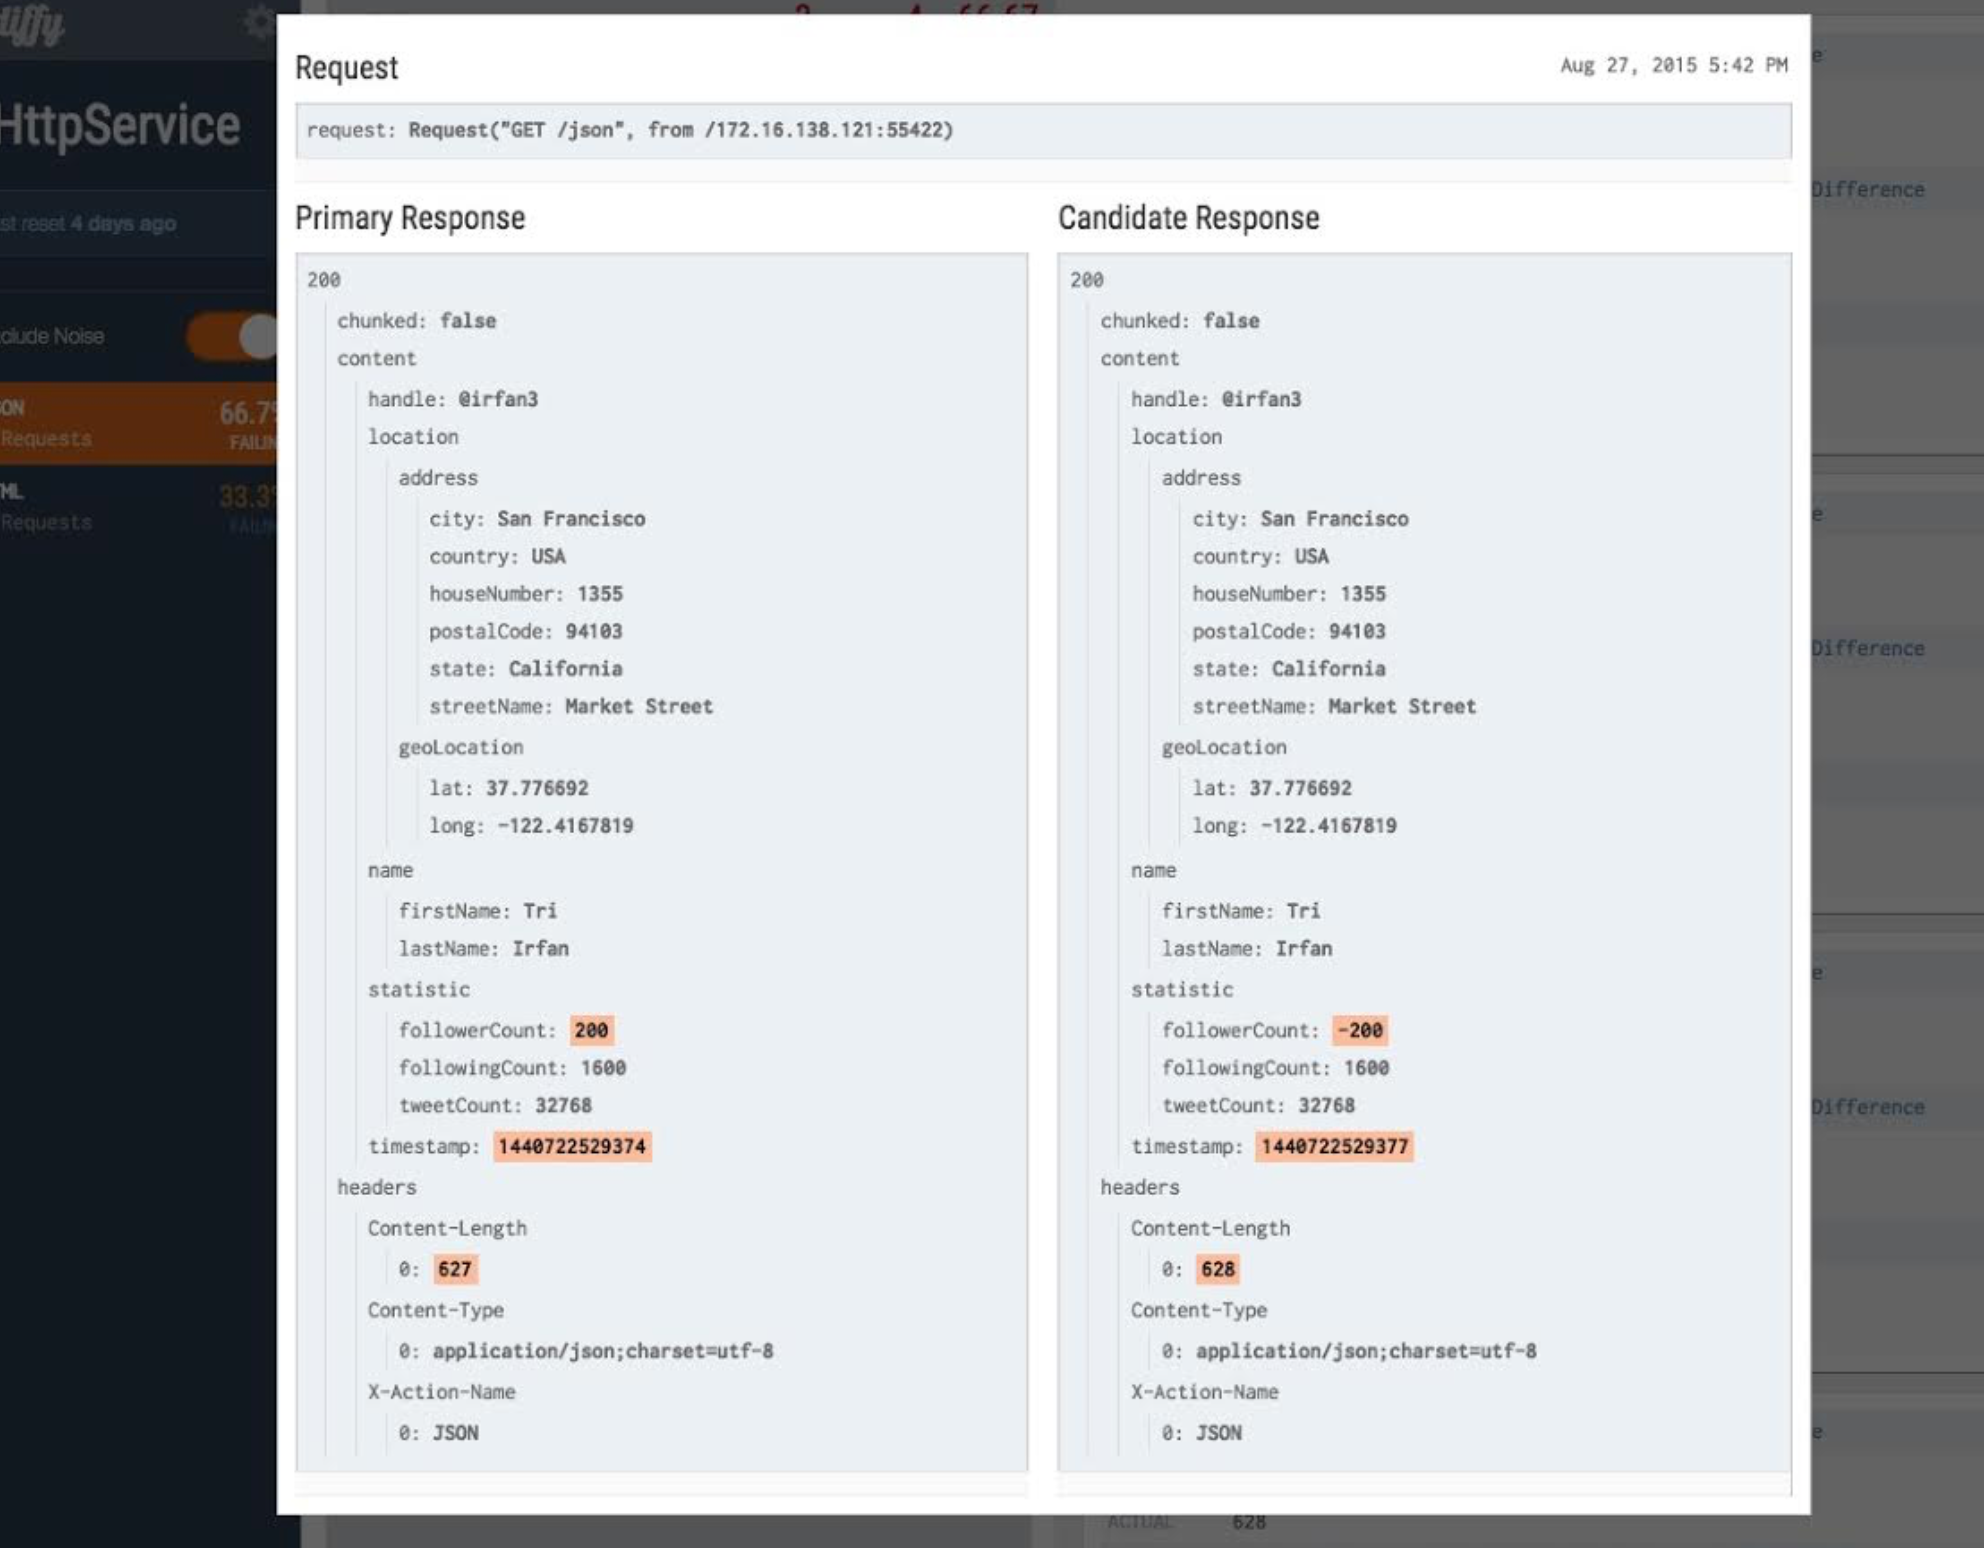Image resolution: width=1984 pixels, height=1548 pixels.
Task: Click the primary headers node
Action: click(x=377, y=1187)
